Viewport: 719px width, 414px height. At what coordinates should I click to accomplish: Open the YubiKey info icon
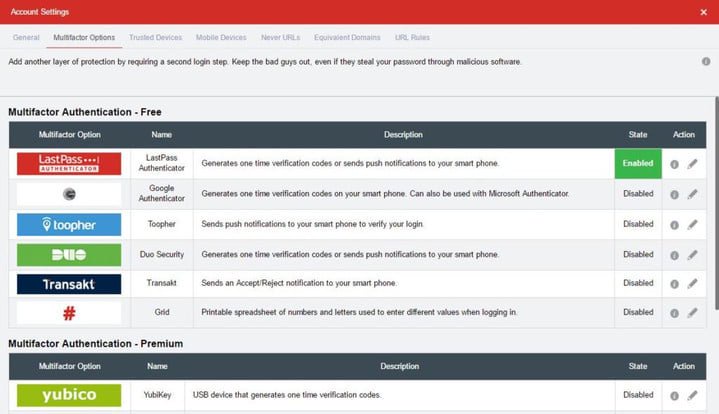[674, 396]
